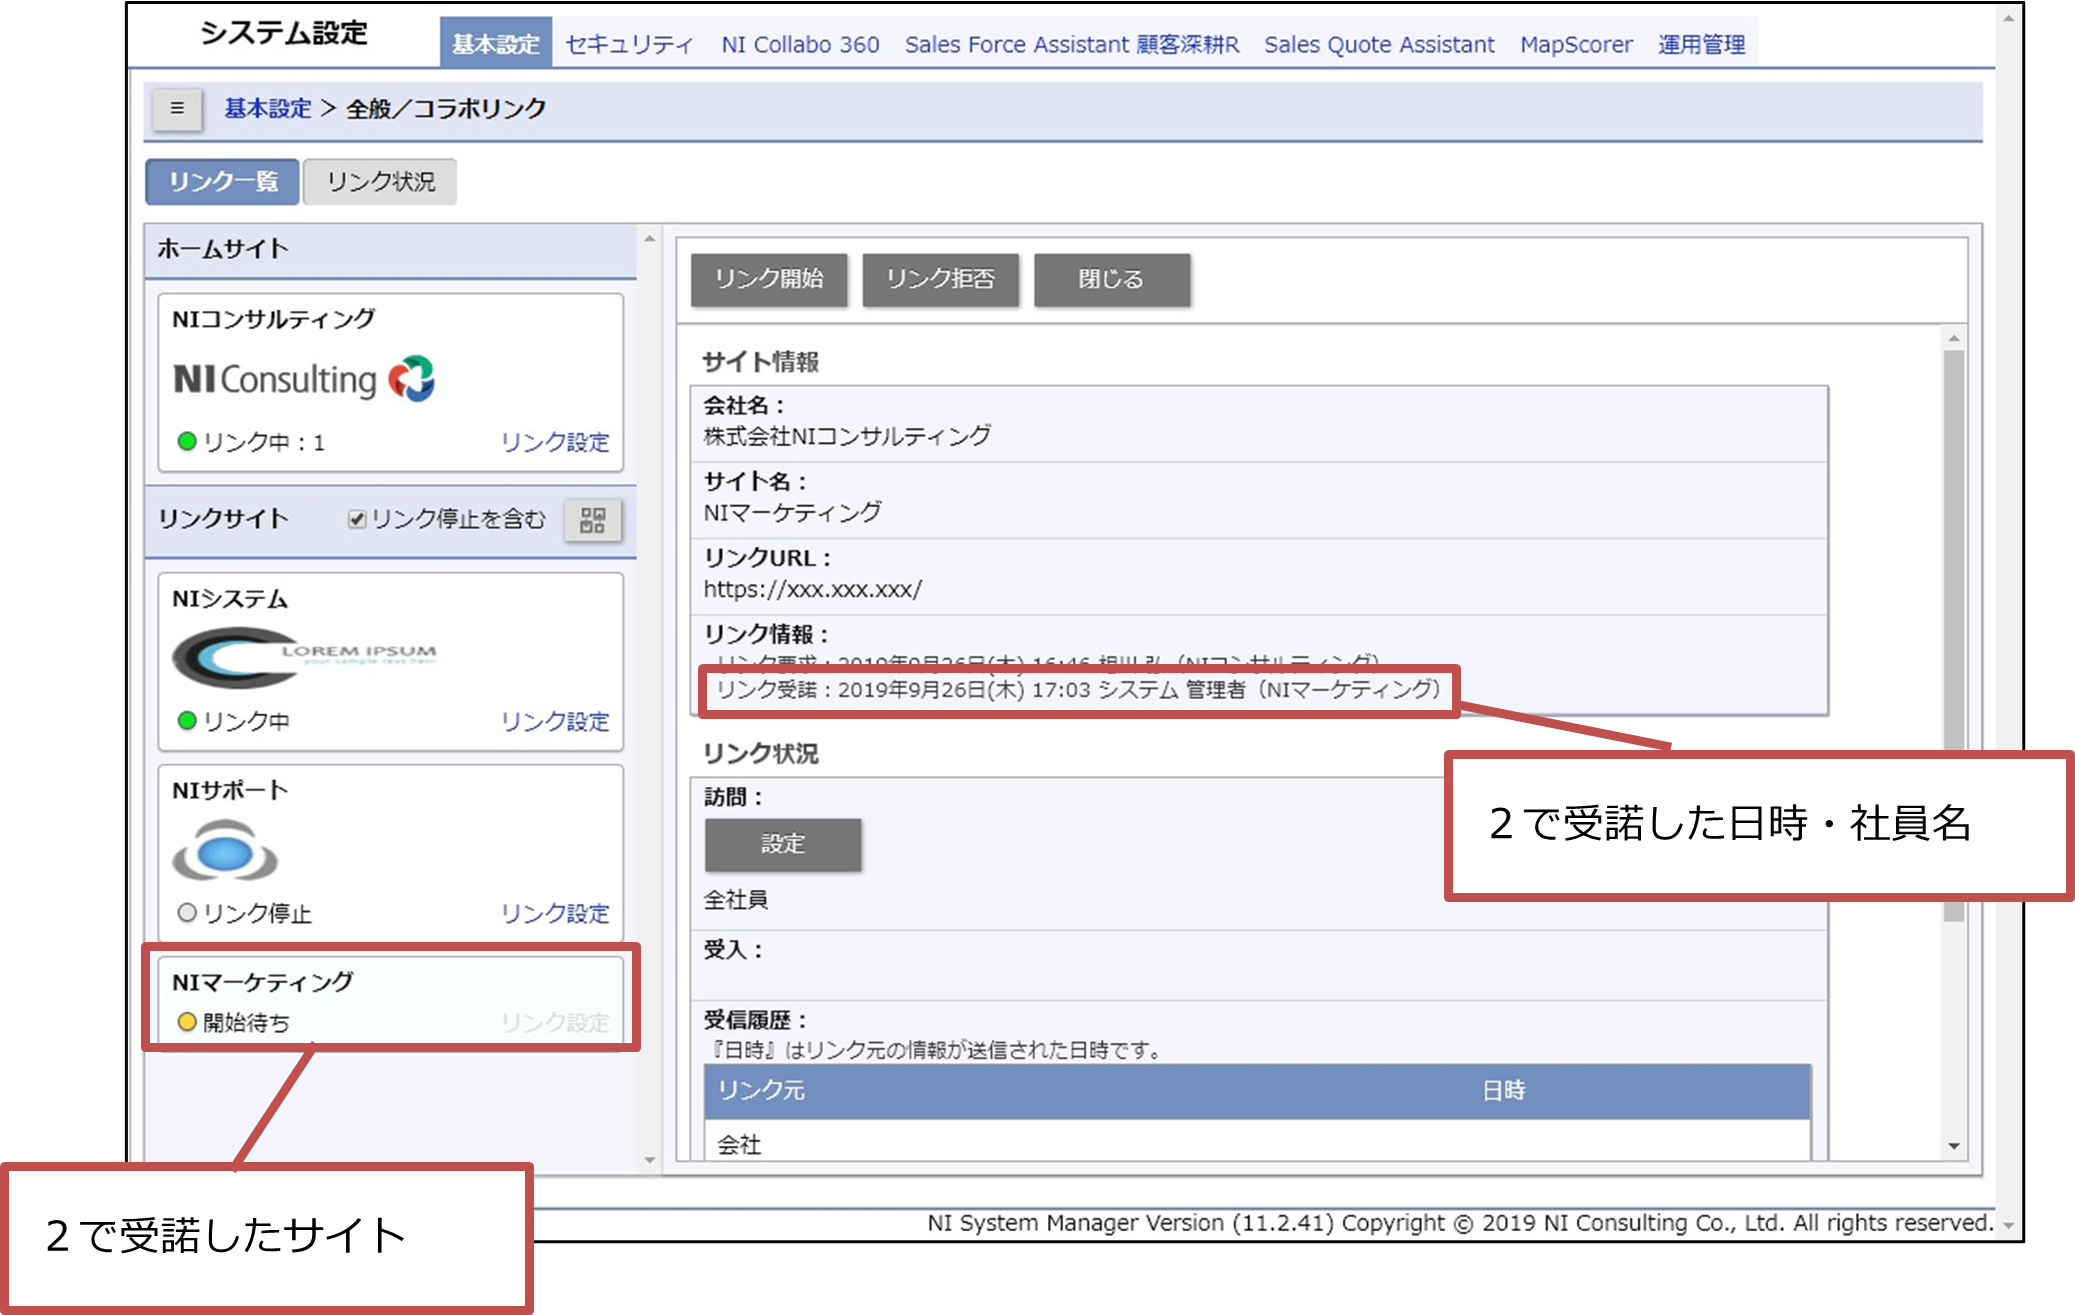This screenshot has width=2075, height=1315.
Task: Click the 設定 button under 訪問
Action: [783, 844]
